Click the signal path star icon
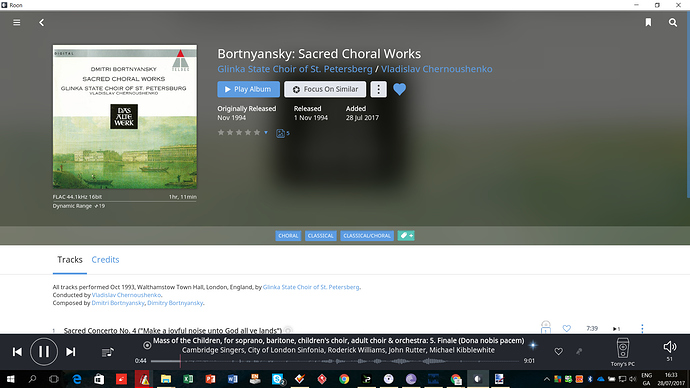Viewport: 690px width, 388px height. tap(533, 345)
